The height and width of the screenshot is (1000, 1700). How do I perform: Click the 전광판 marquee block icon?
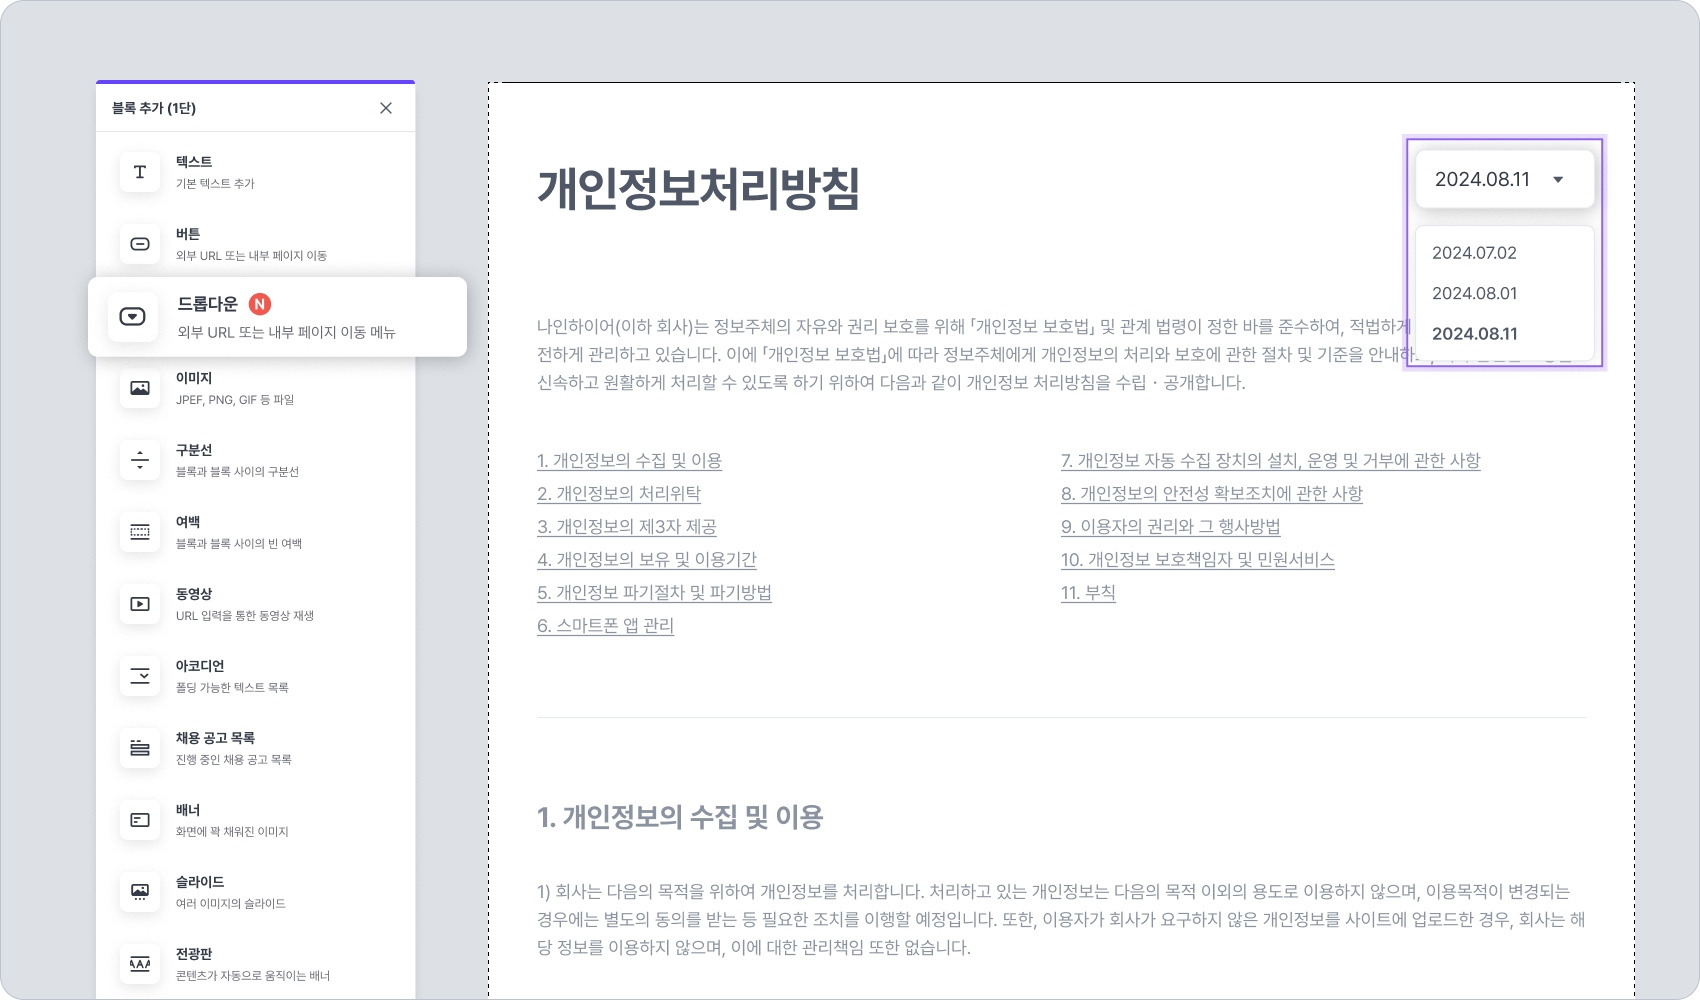[140, 964]
